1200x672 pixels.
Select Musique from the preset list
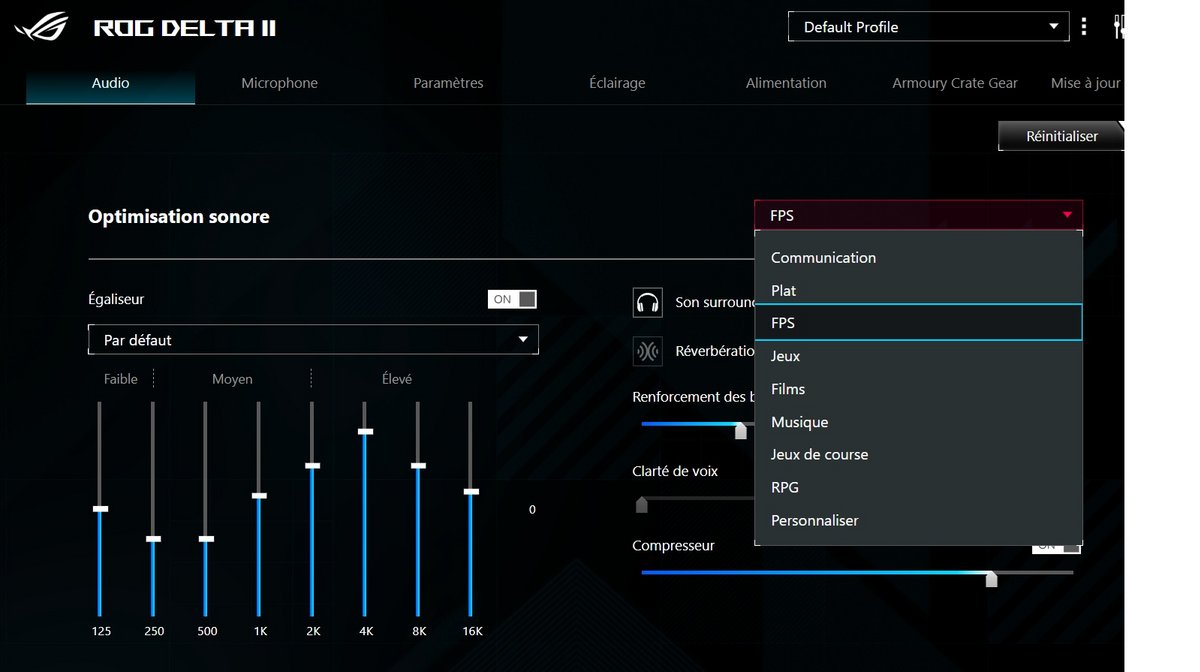(918, 422)
